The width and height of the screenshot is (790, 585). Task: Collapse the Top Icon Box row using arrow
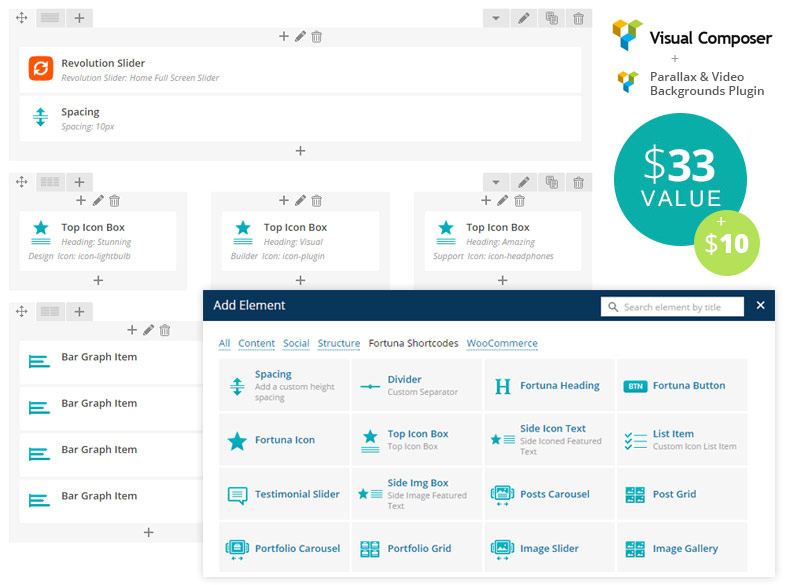pos(496,182)
